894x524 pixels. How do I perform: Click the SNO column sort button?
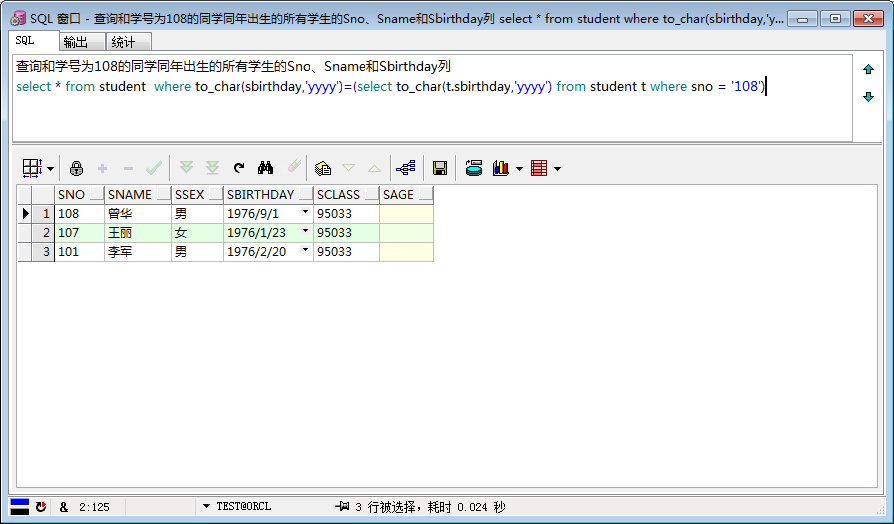tap(97, 194)
